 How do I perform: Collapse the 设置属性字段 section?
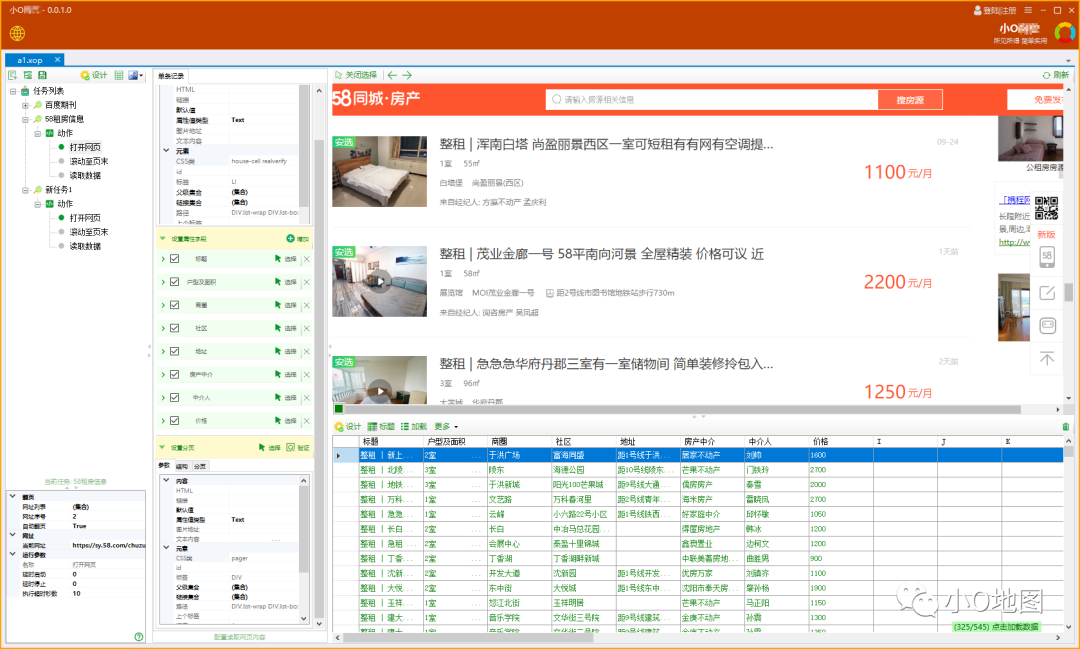[x=163, y=238]
